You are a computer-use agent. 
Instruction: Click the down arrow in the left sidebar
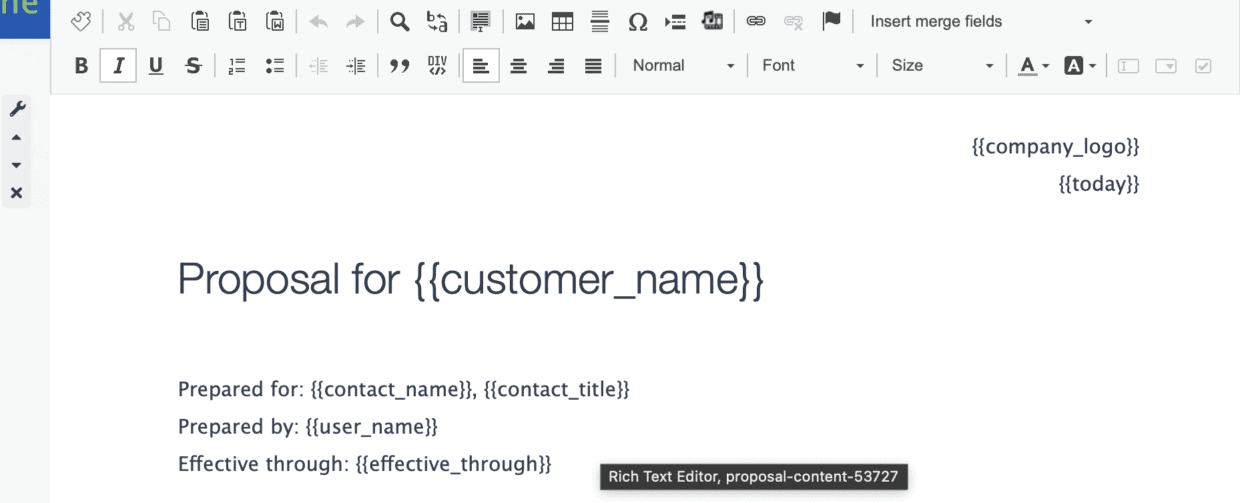16,165
